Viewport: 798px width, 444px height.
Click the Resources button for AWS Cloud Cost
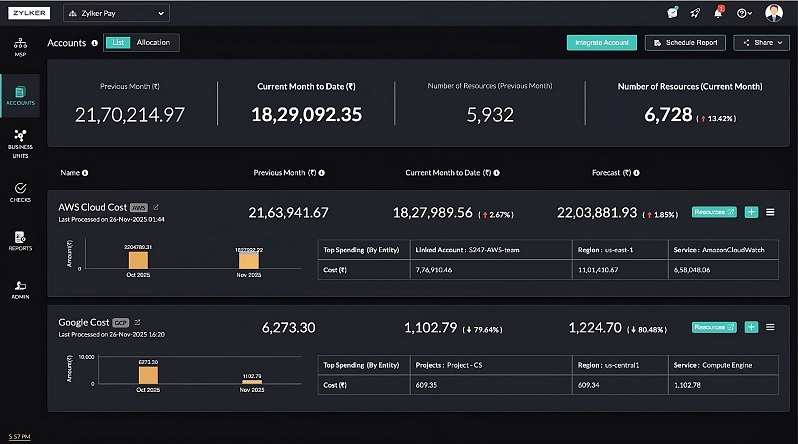click(x=713, y=212)
